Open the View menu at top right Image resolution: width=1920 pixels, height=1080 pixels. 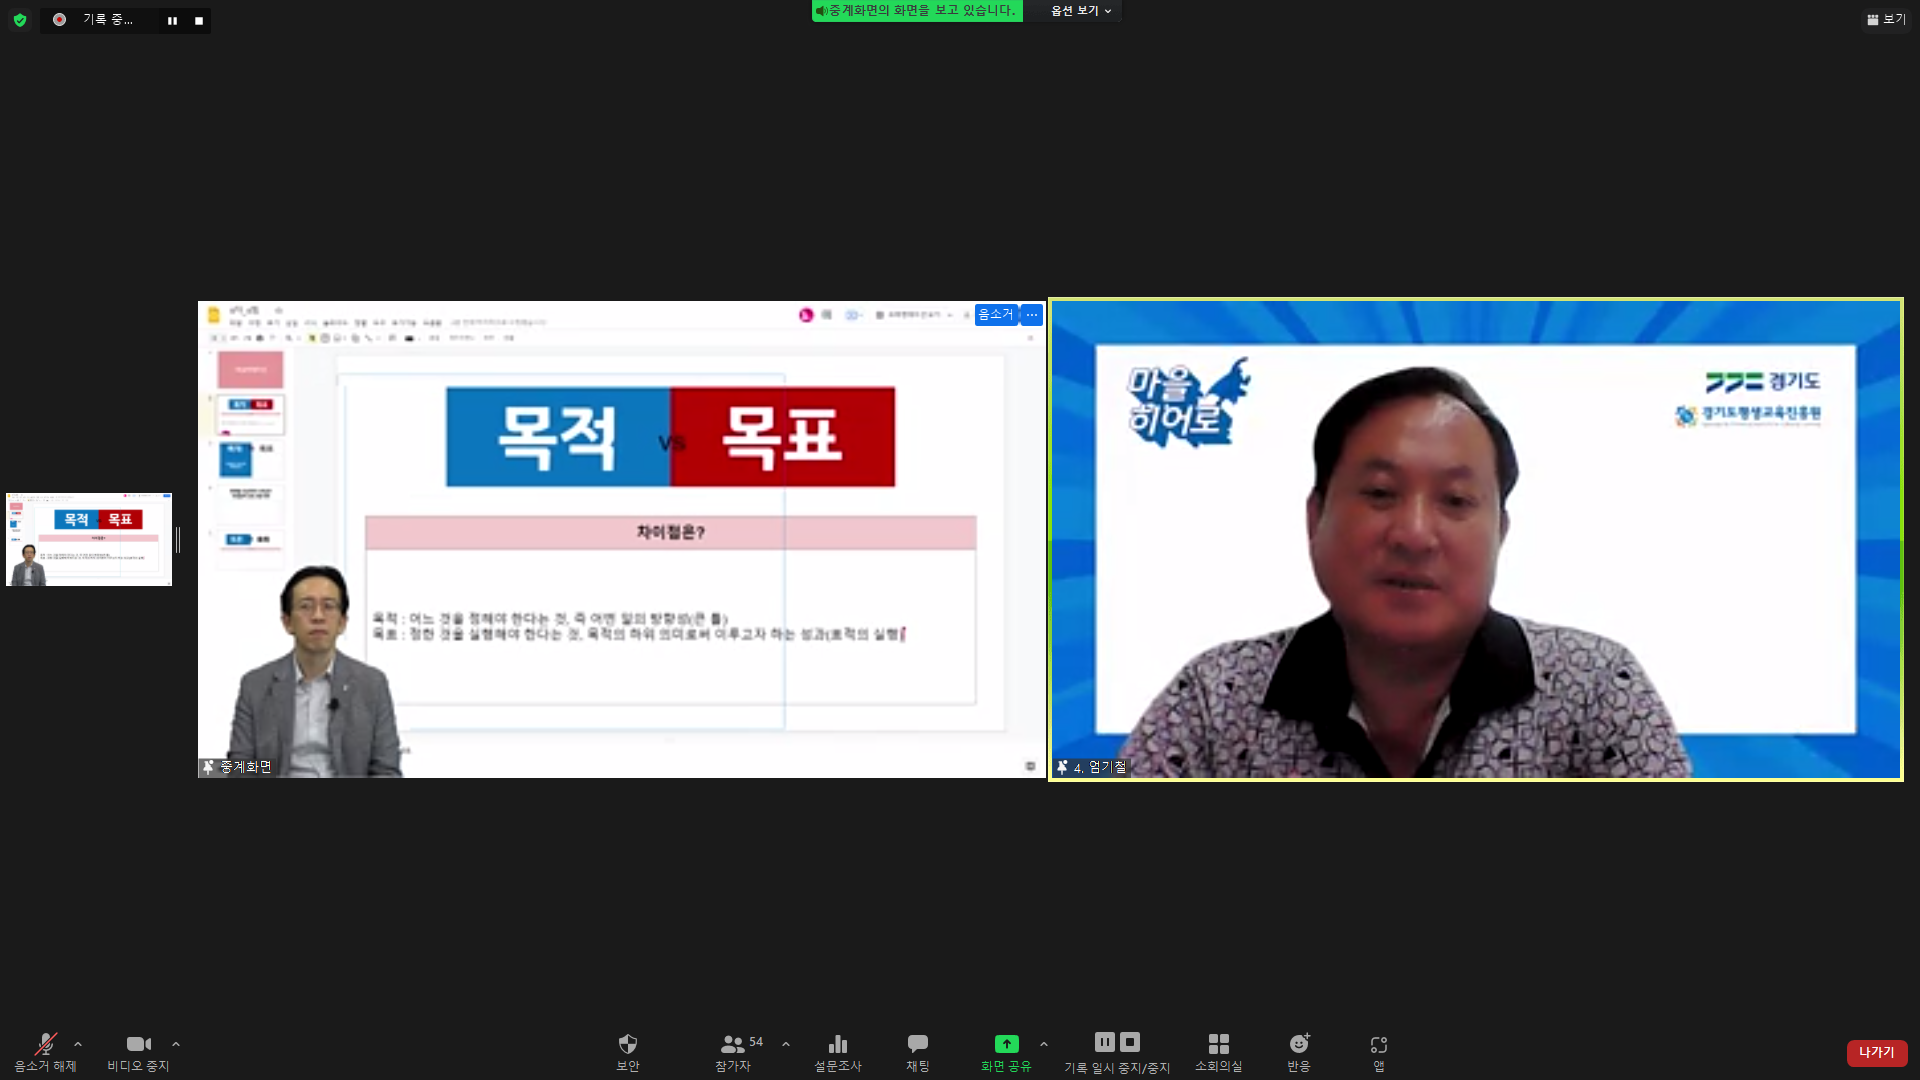click(1886, 19)
